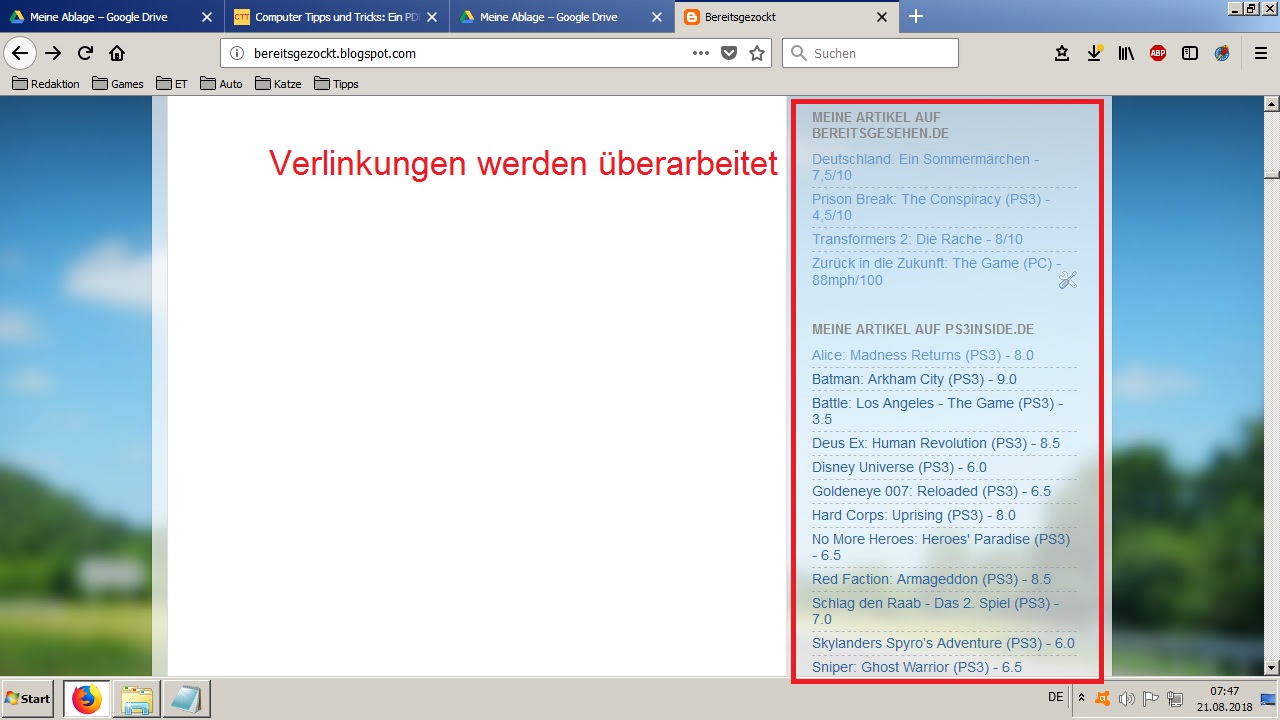The width and height of the screenshot is (1280, 720).
Task: Open the downloads panel
Action: pyautogui.click(x=1094, y=53)
